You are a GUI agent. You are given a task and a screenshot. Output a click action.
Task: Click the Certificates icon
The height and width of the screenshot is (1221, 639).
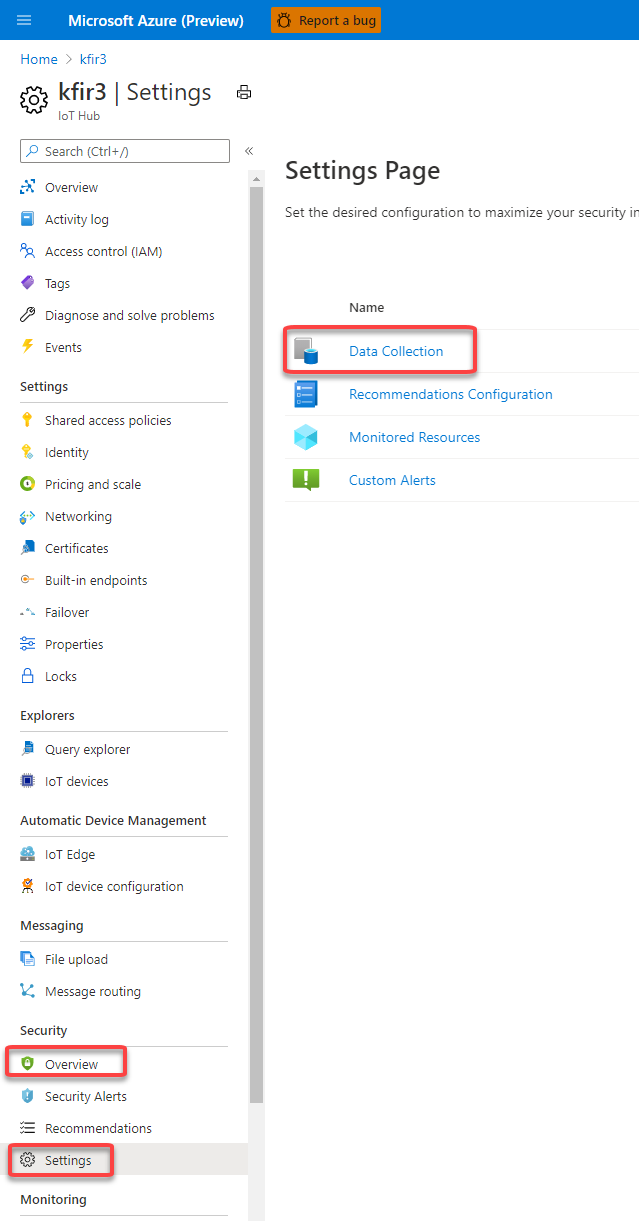point(28,548)
